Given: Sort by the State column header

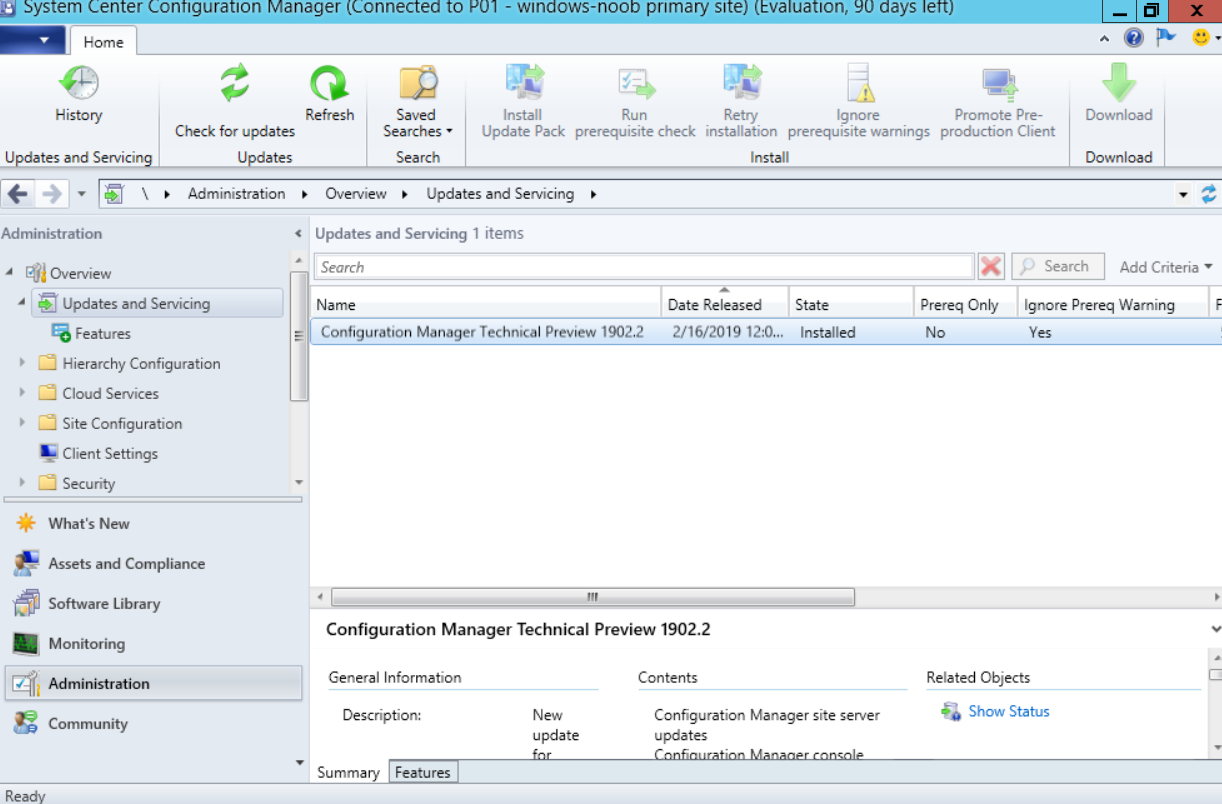Looking at the screenshot, I should point(851,305).
